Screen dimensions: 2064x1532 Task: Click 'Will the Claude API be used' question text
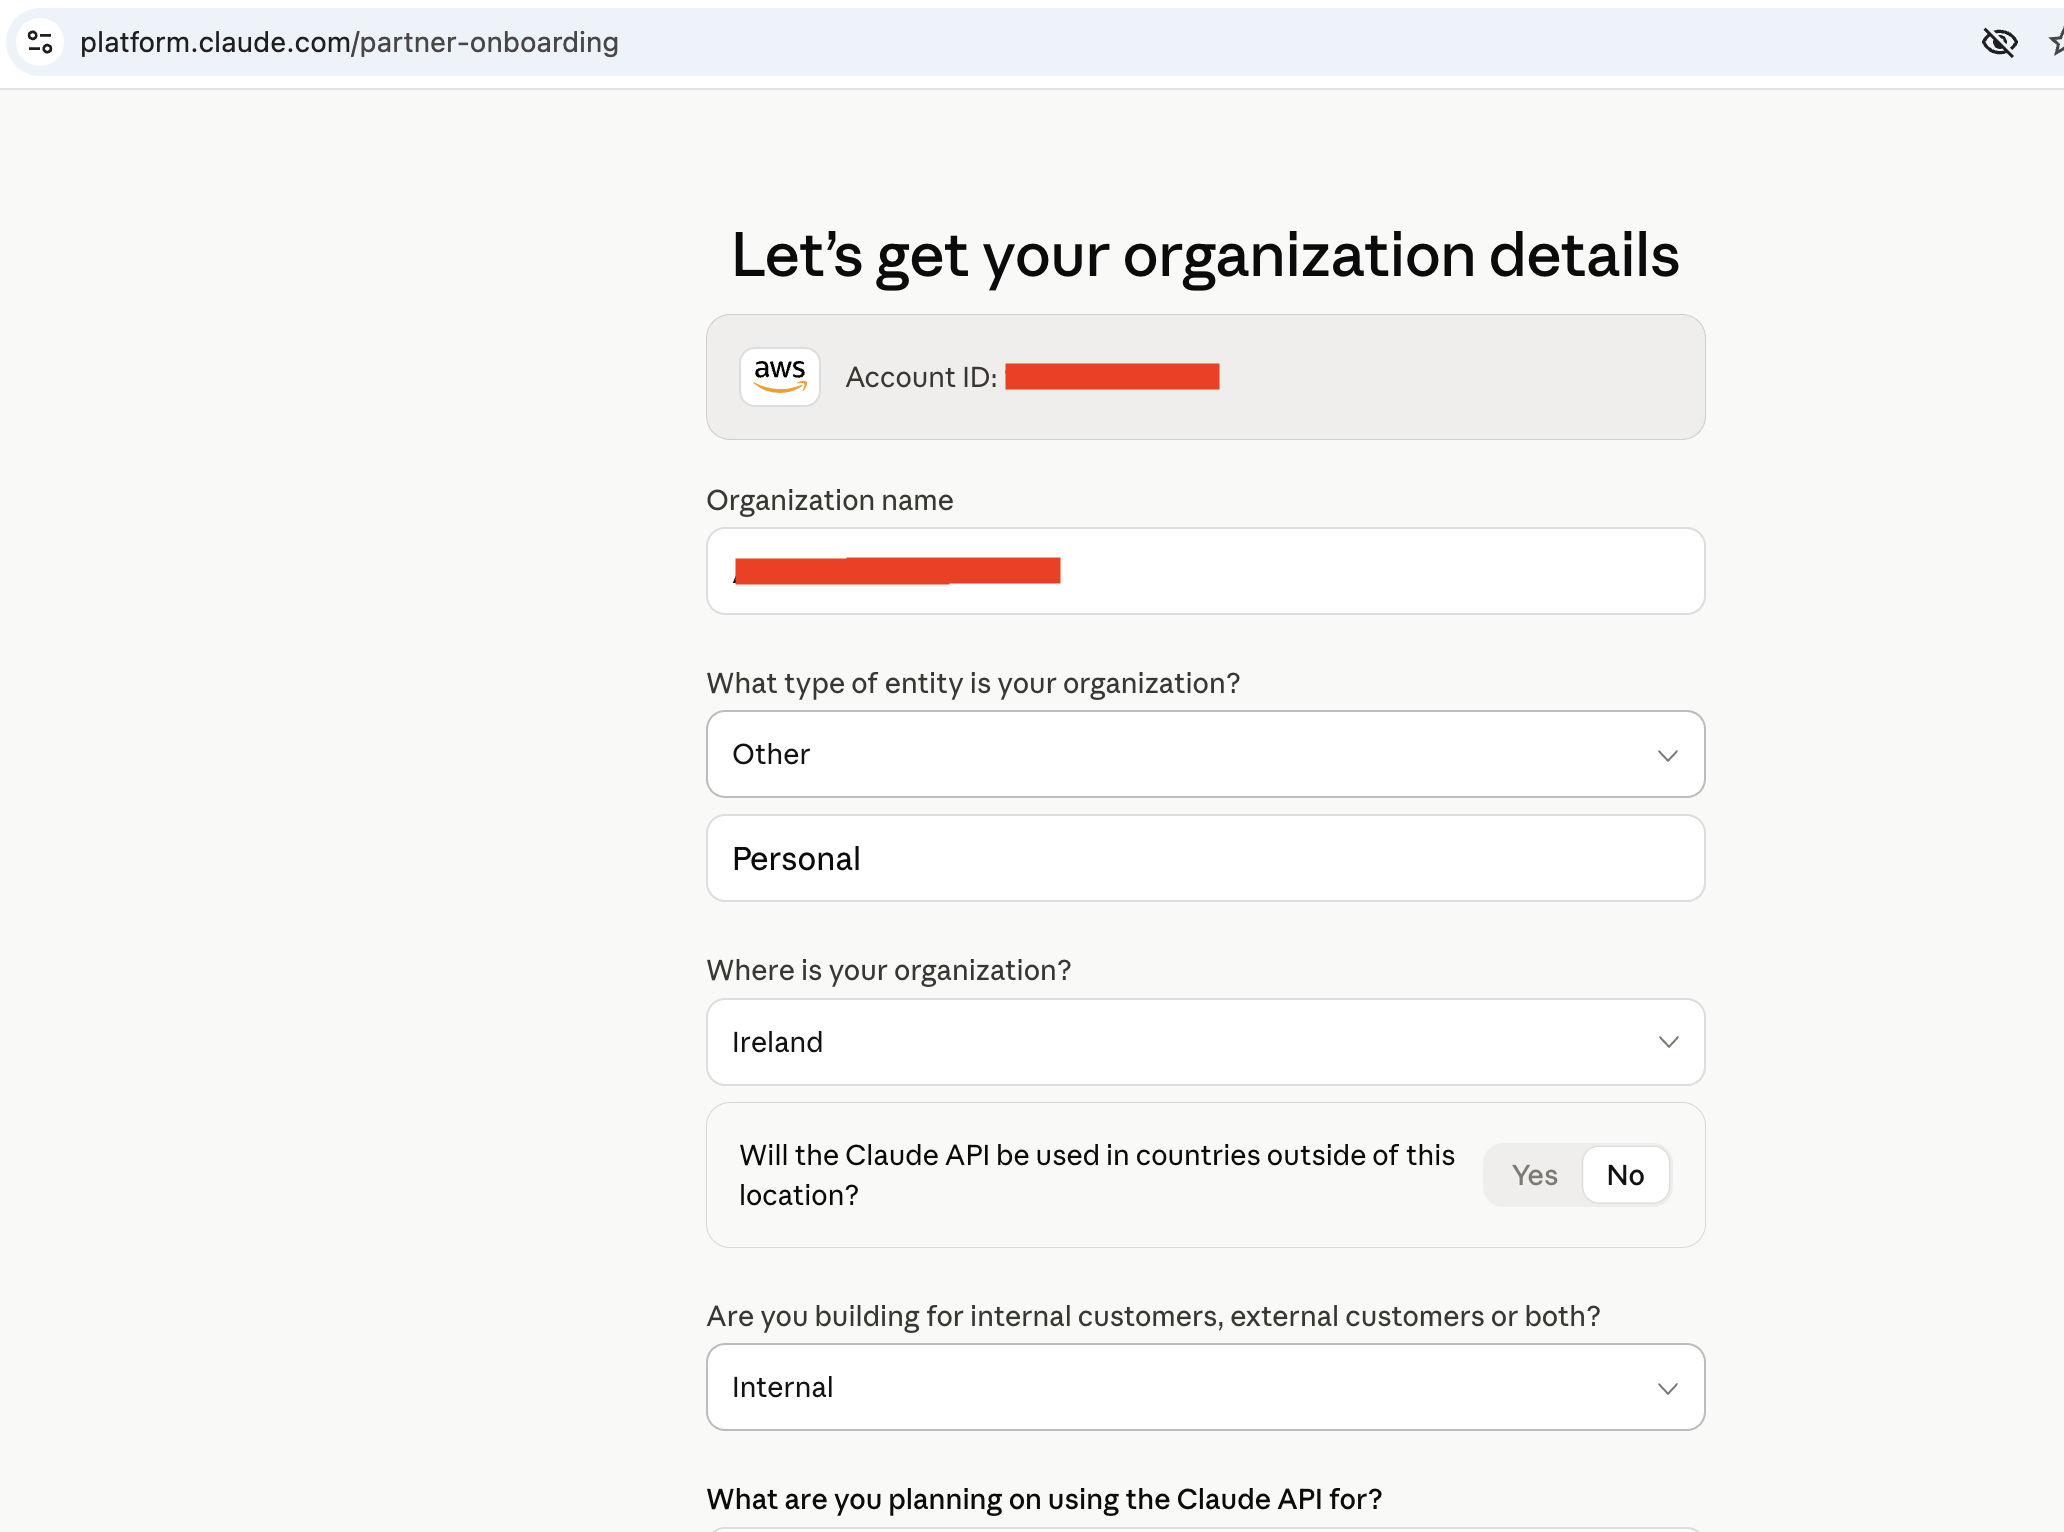[x=1097, y=1175]
